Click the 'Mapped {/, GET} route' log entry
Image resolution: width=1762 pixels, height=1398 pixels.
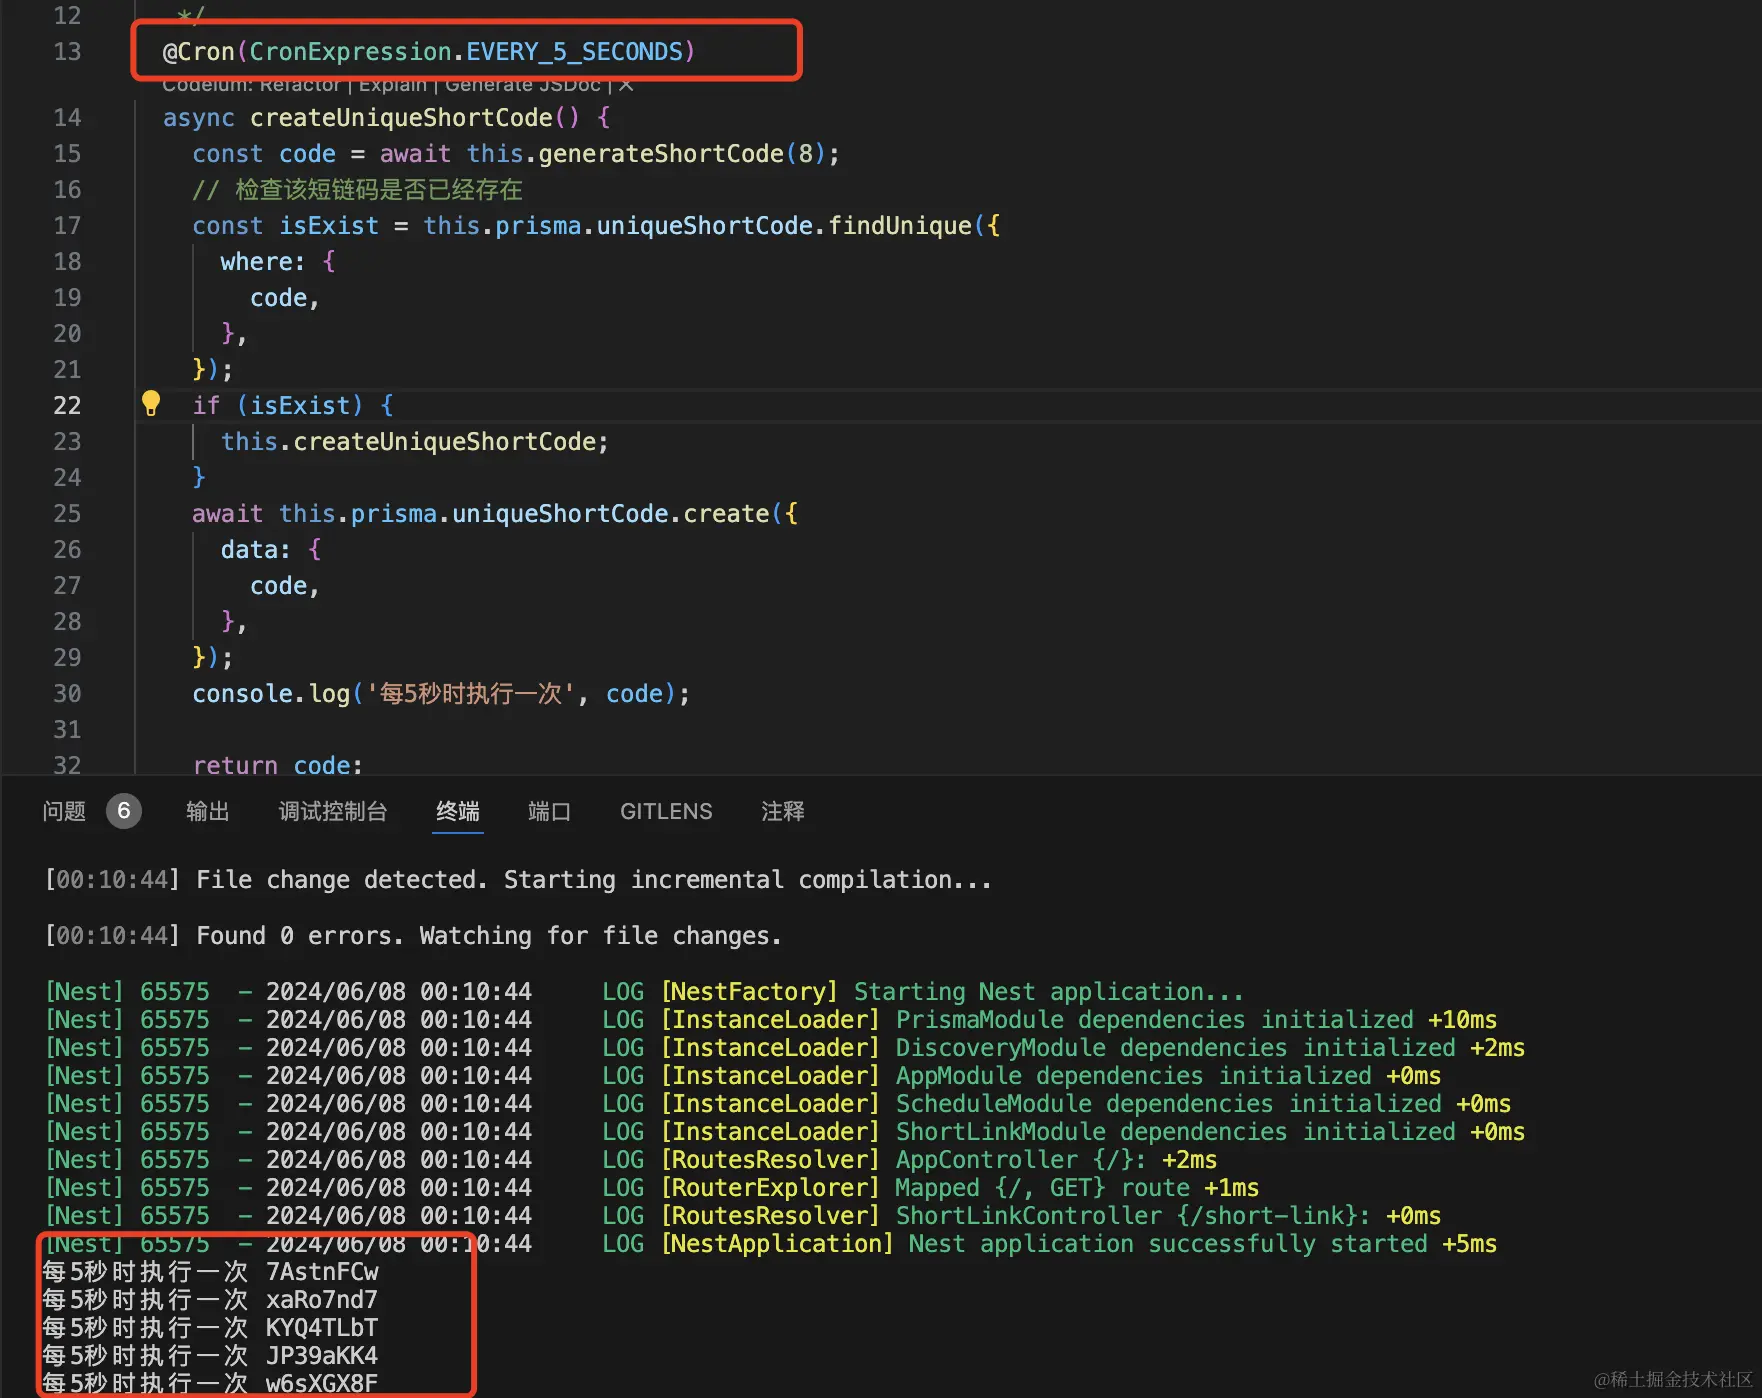click(x=1042, y=1188)
